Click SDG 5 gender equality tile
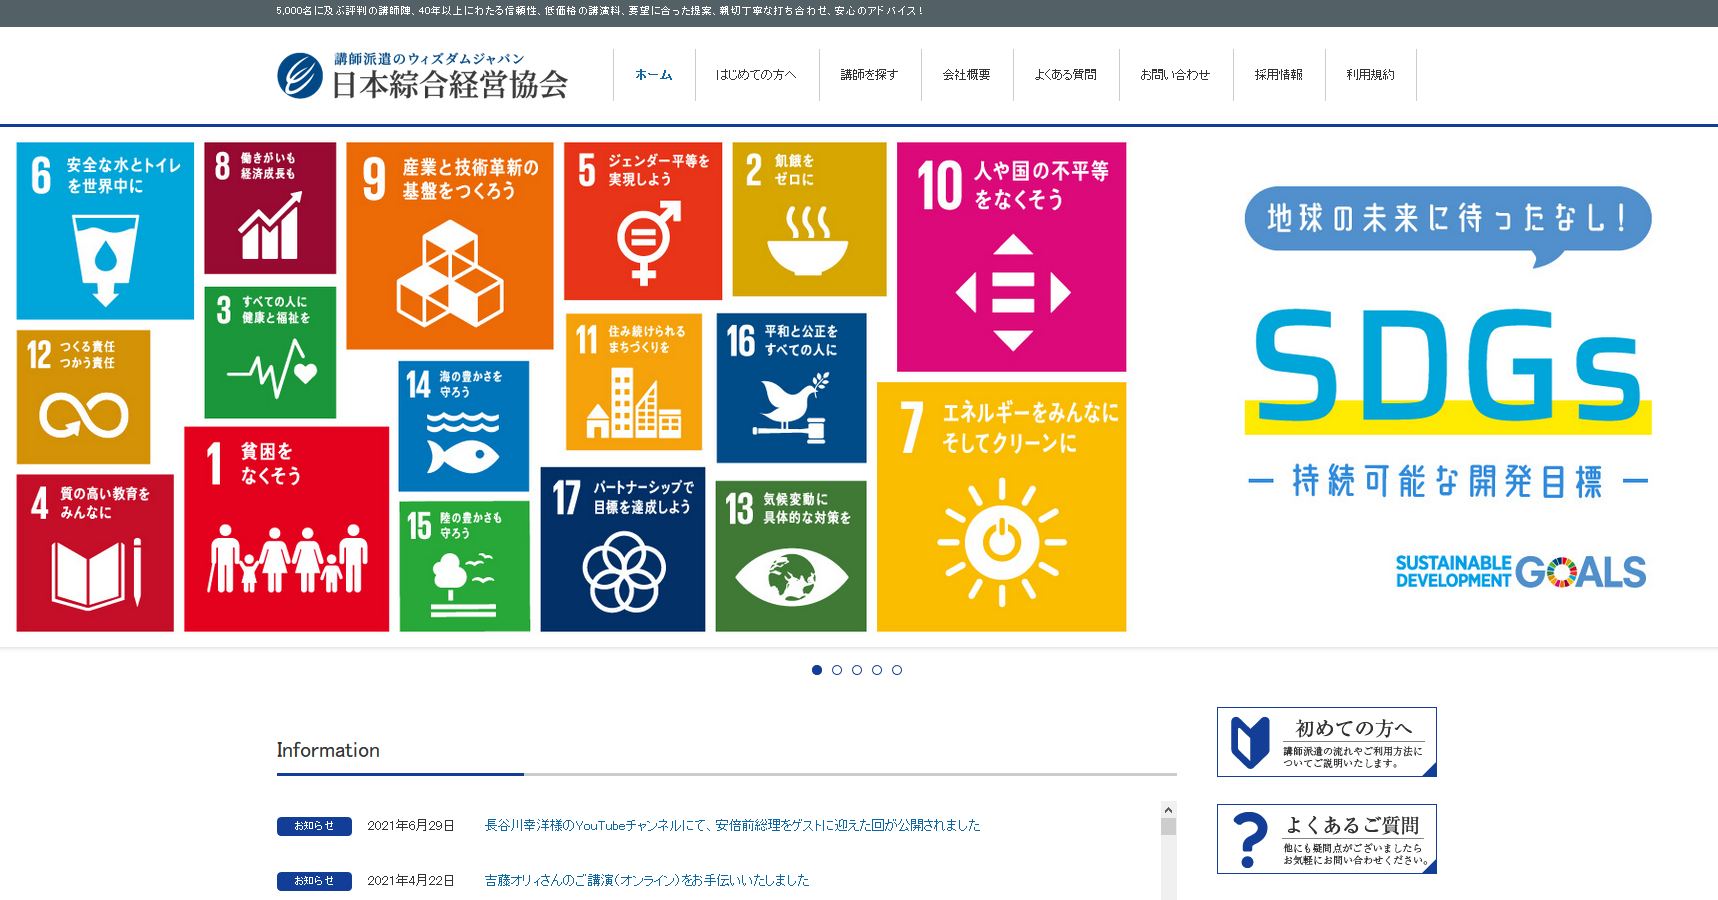The width and height of the screenshot is (1718, 900). (x=643, y=221)
